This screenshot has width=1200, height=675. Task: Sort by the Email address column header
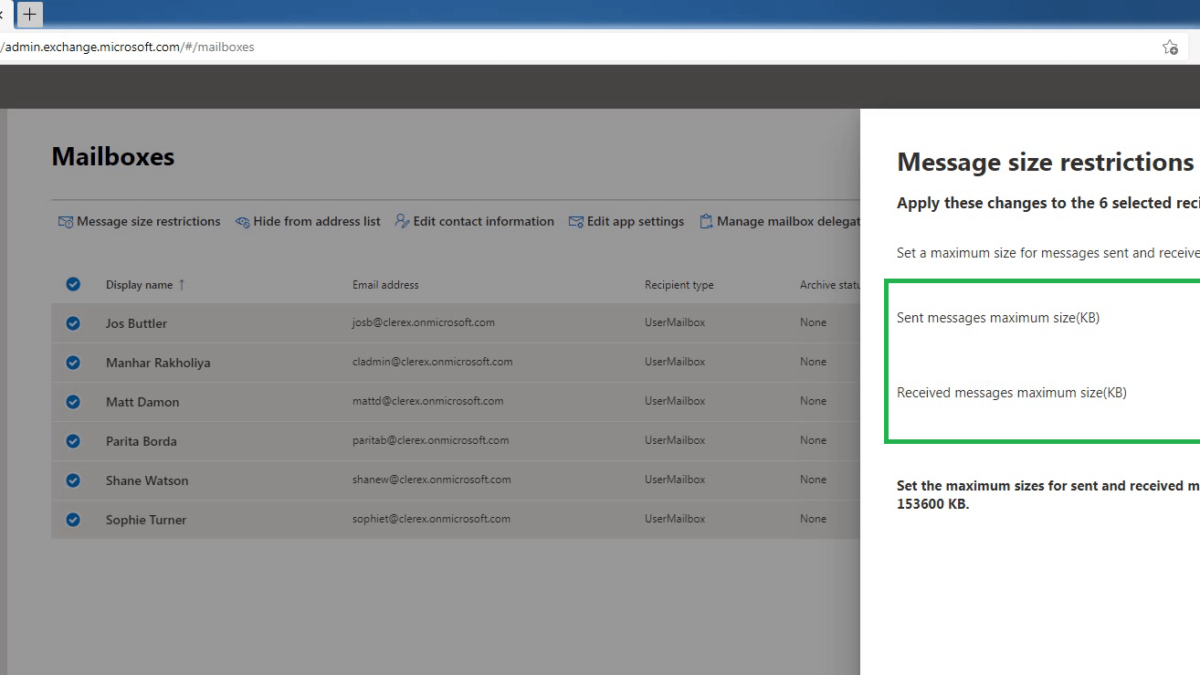(385, 285)
